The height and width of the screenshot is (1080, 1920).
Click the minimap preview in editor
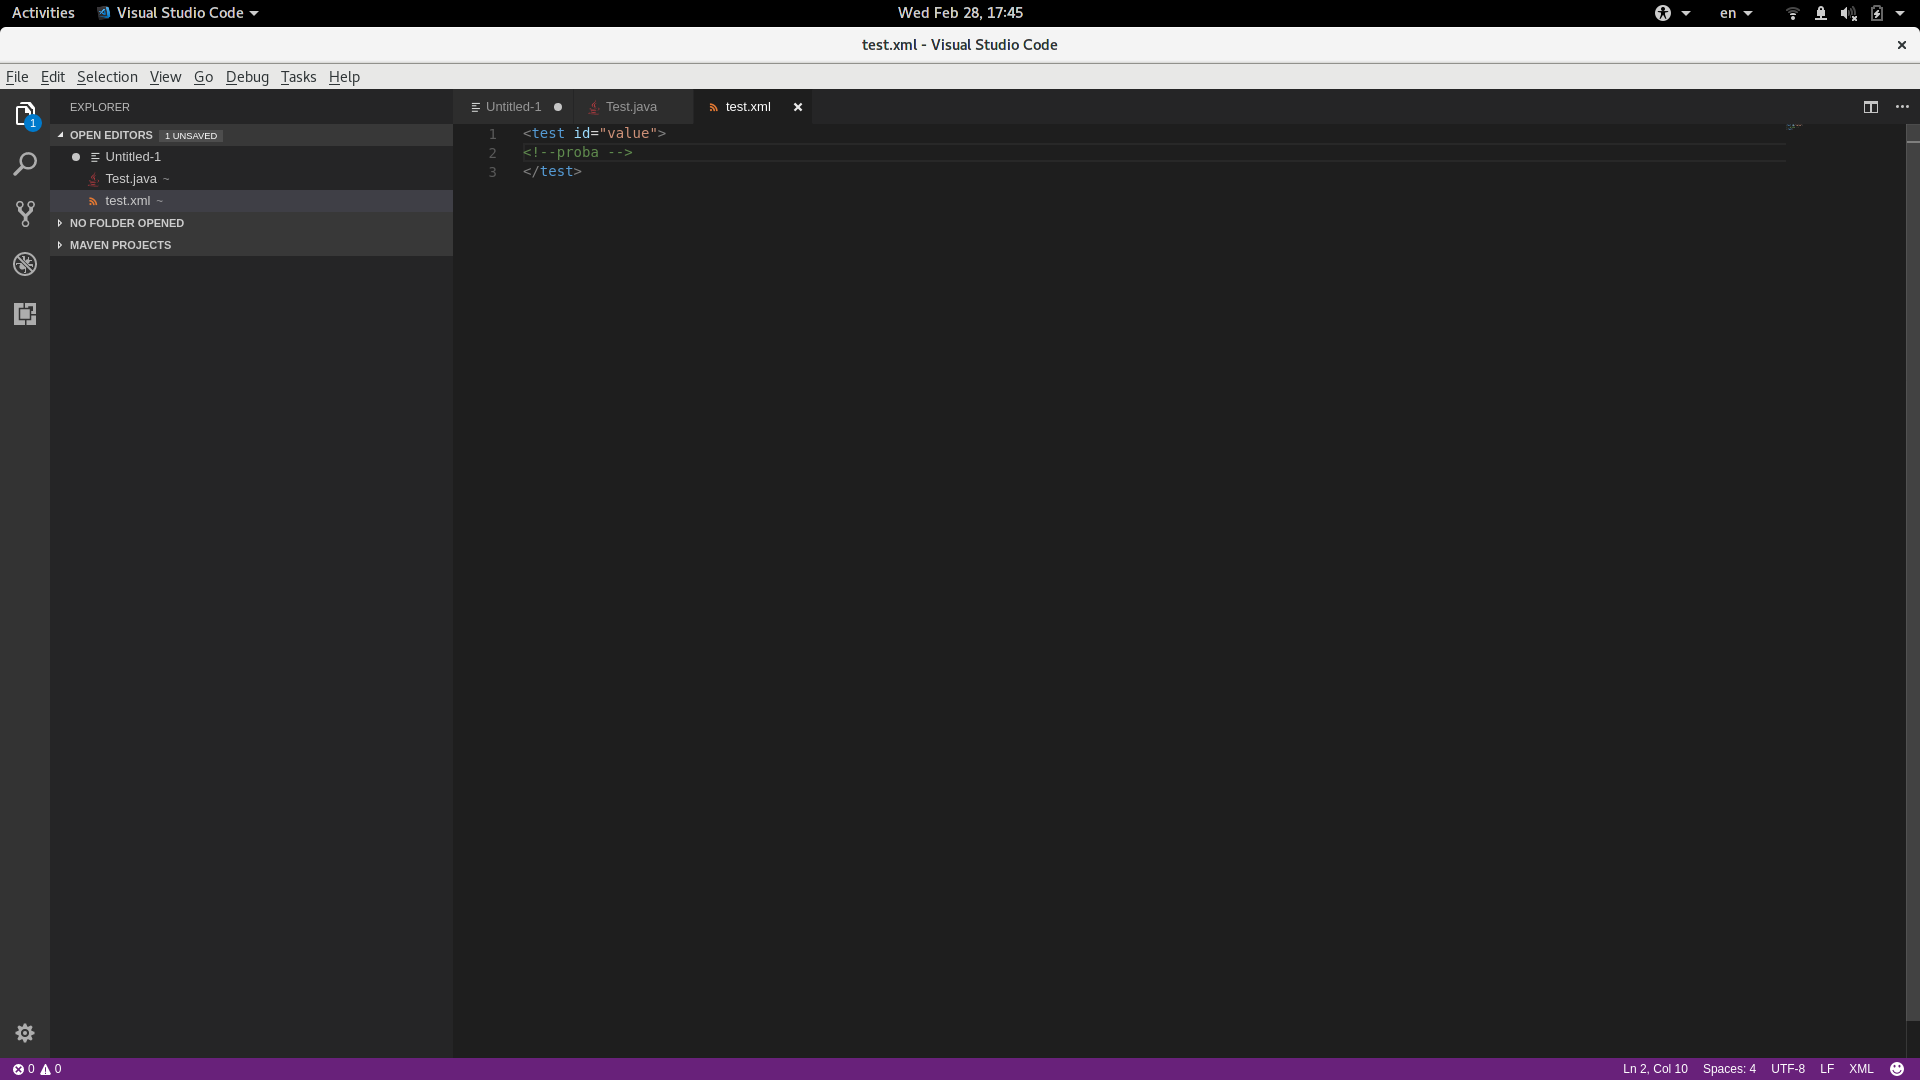[1794, 127]
